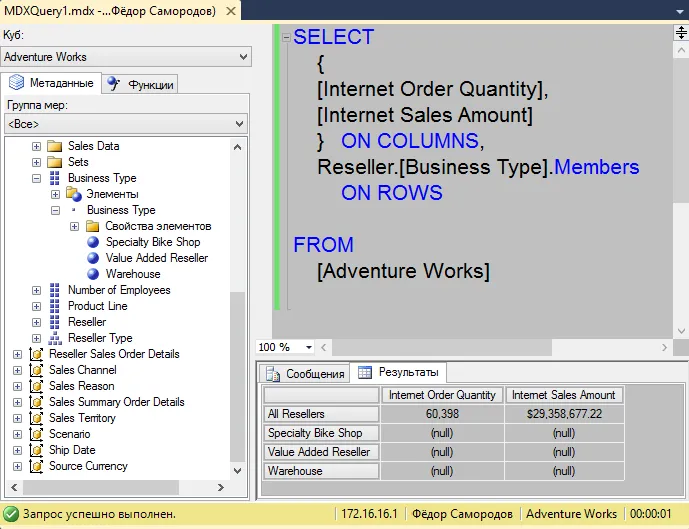Screen dimensions: 689x529
Task: Switch to the Метаданные tab
Action: click(x=51, y=83)
